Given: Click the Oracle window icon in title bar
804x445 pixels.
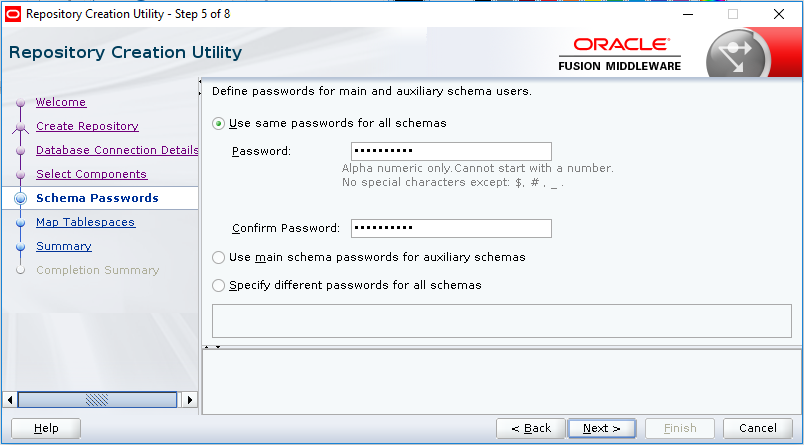Looking at the screenshot, I should [x=13, y=14].
